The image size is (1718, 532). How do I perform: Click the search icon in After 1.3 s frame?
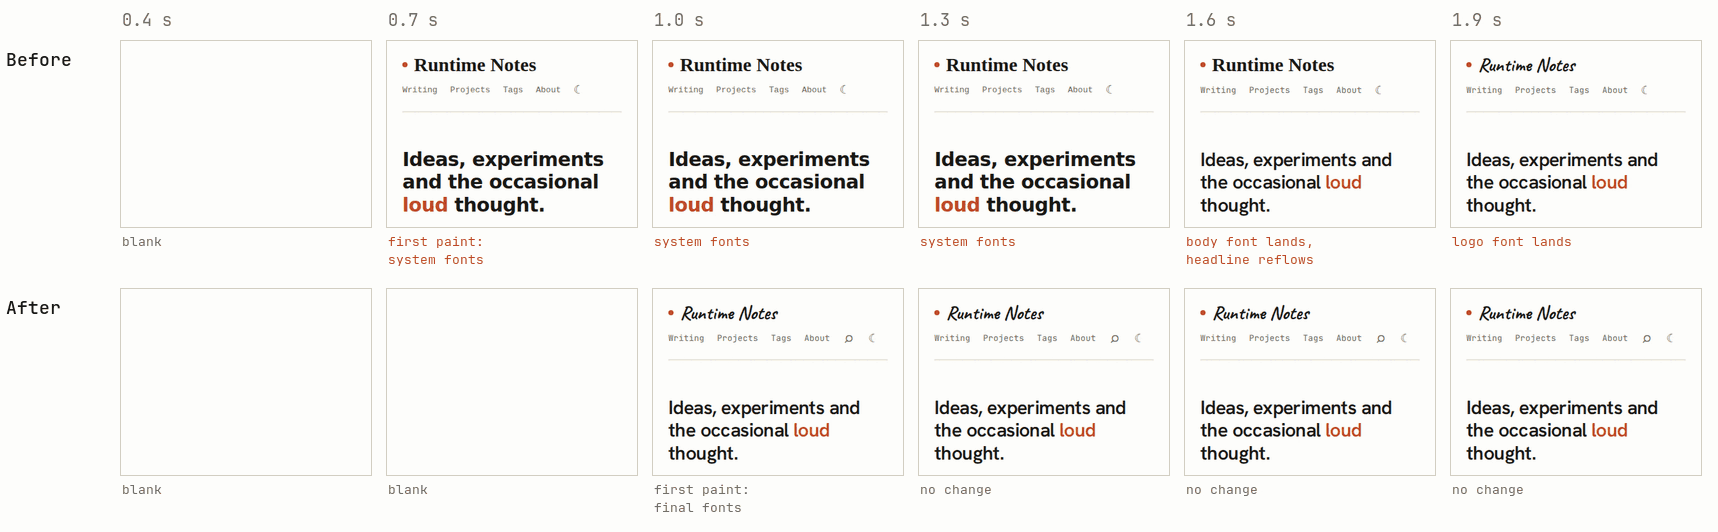(1114, 338)
